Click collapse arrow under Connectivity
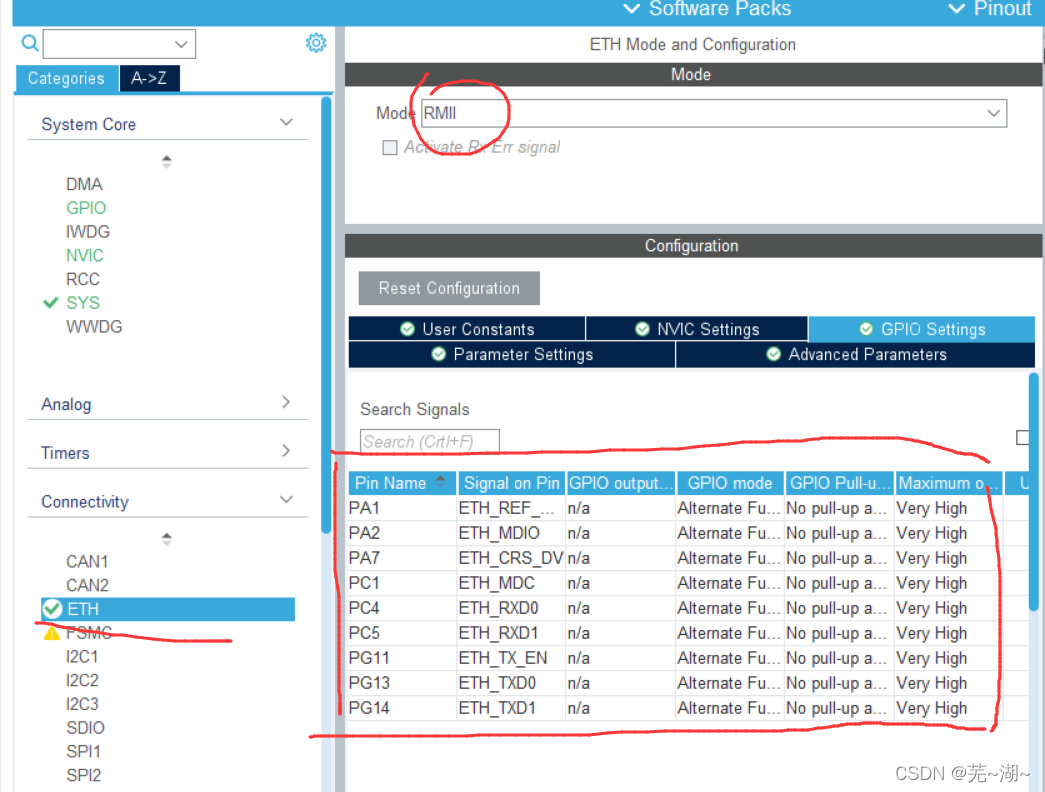The width and height of the screenshot is (1045, 792). (x=167, y=538)
